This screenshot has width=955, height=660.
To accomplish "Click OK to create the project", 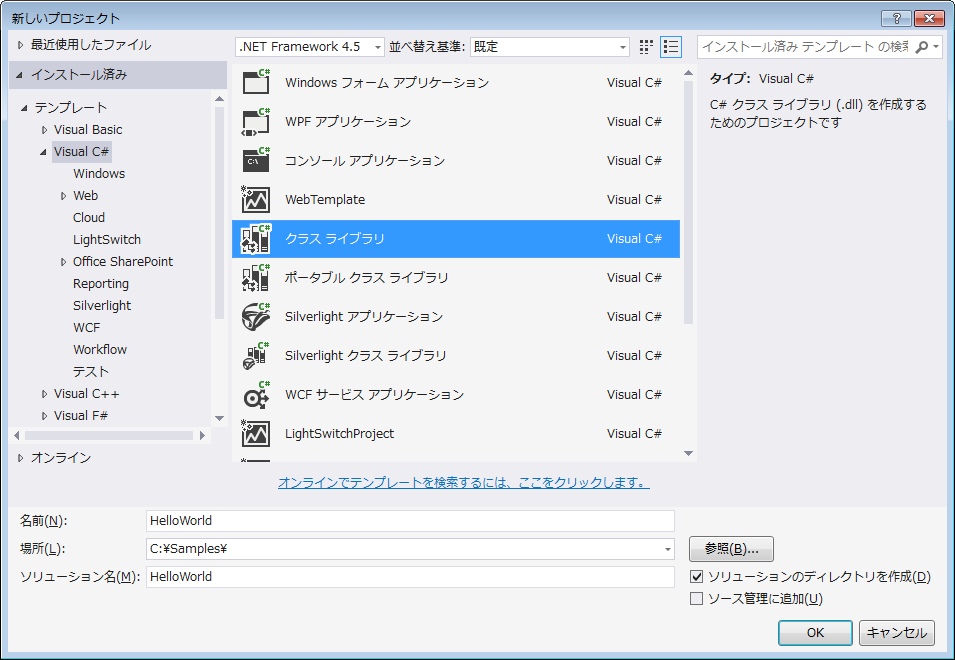I will coord(815,633).
